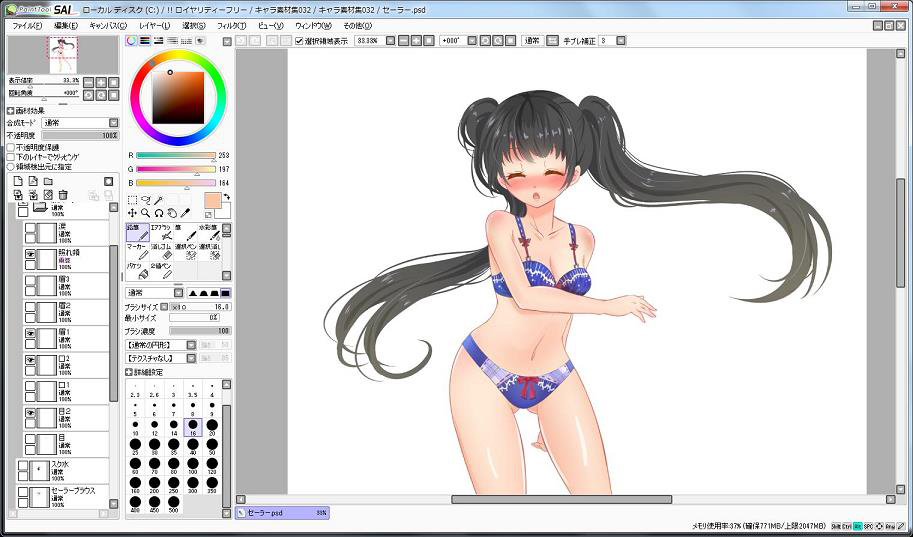The height and width of the screenshot is (537, 913).
Task: Enable 不透明度保護 opacity protect checkbox
Action: click(x=11, y=147)
